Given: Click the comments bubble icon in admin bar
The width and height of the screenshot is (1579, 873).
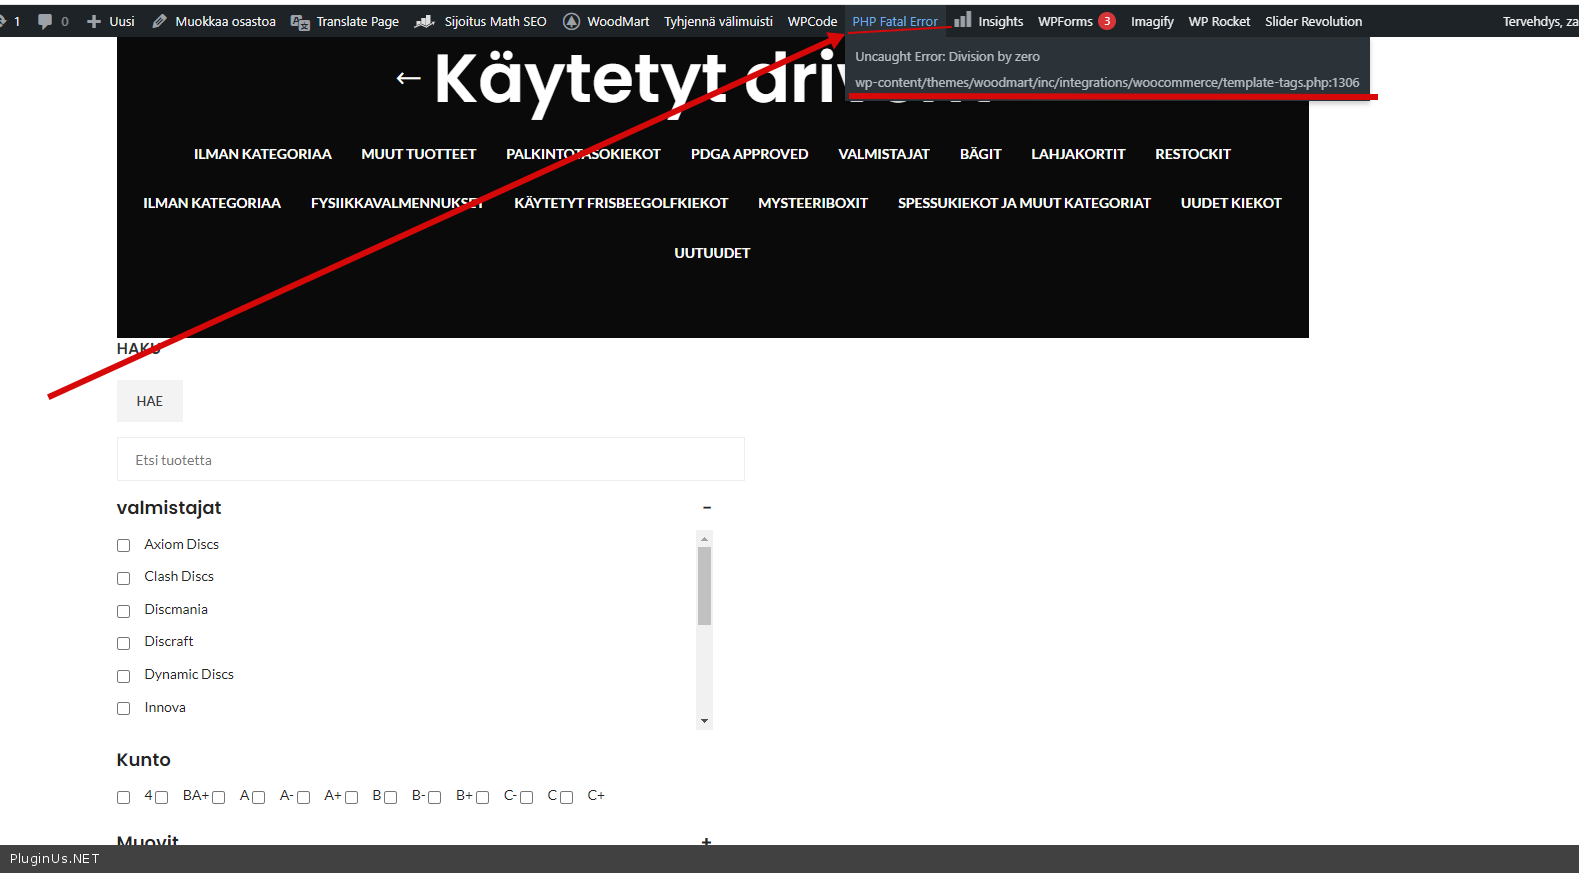Looking at the screenshot, I should click(x=45, y=21).
